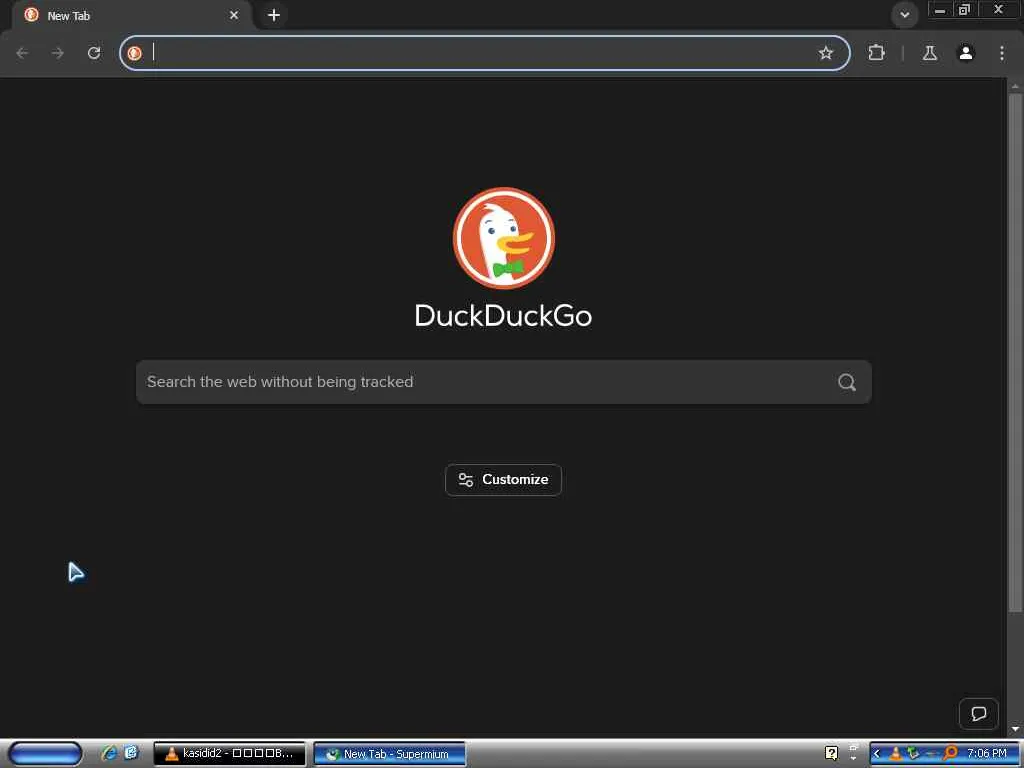Click the DuckDuckGo duck logo
This screenshot has height=768, width=1024.
tap(504, 238)
